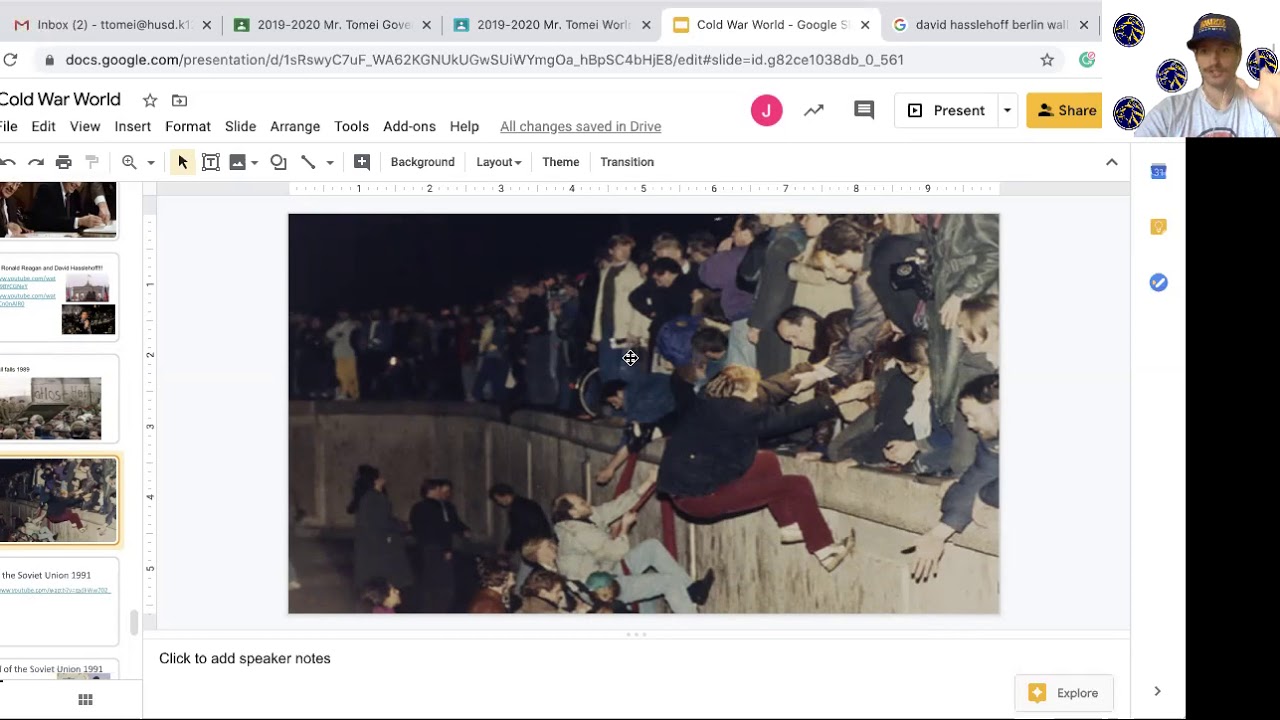The image size is (1280, 720).
Task: Star the Cold War World presentation
Action: pos(150,100)
